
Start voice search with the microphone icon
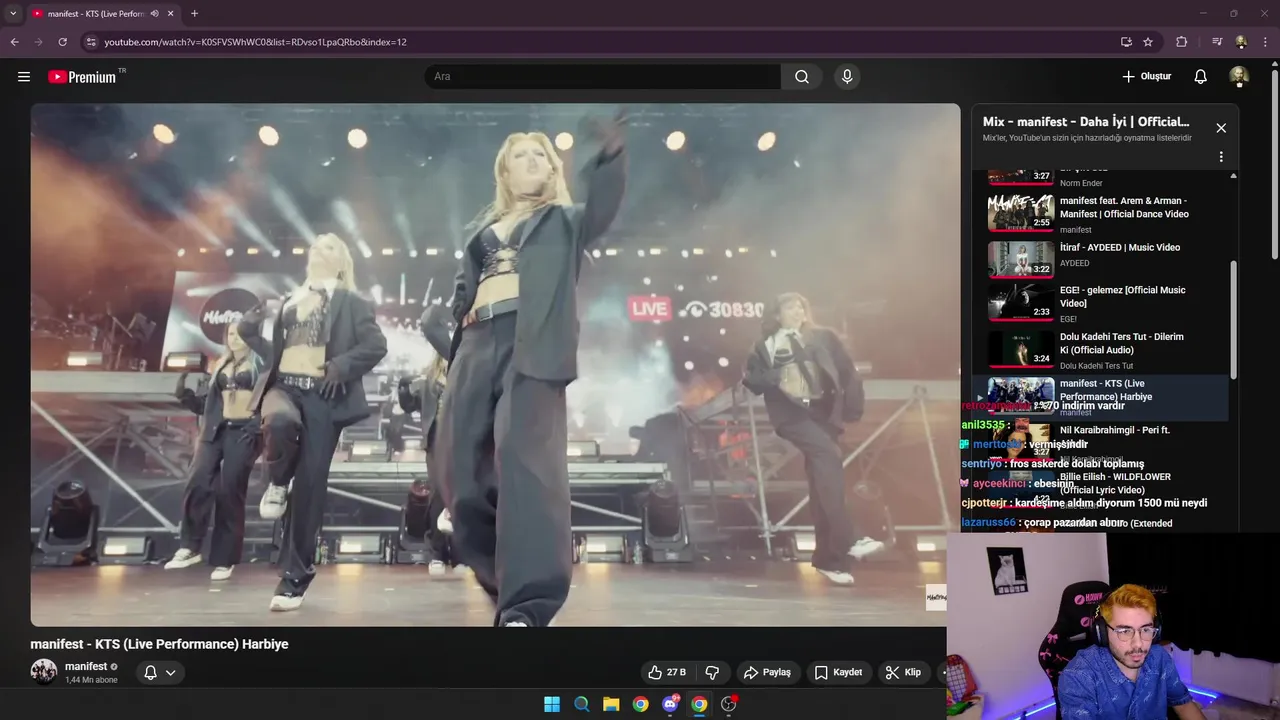[847, 77]
